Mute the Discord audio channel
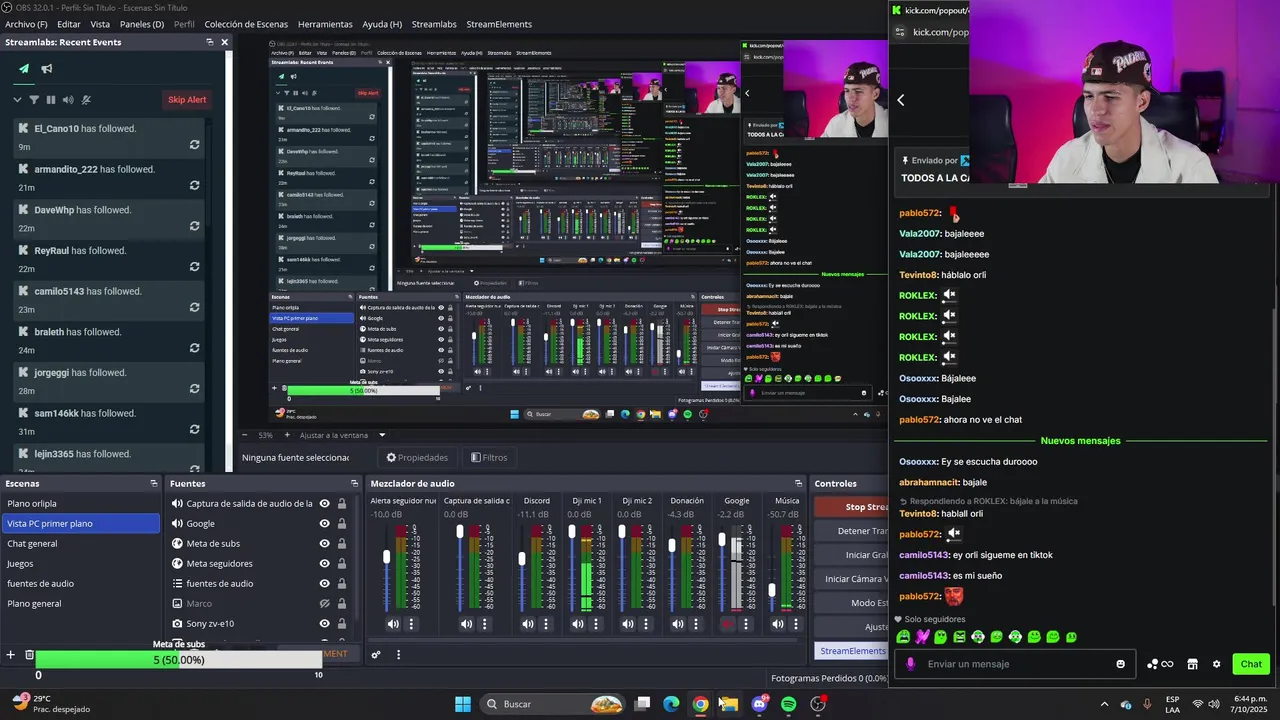The height and width of the screenshot is (720, 1280). 528,624
